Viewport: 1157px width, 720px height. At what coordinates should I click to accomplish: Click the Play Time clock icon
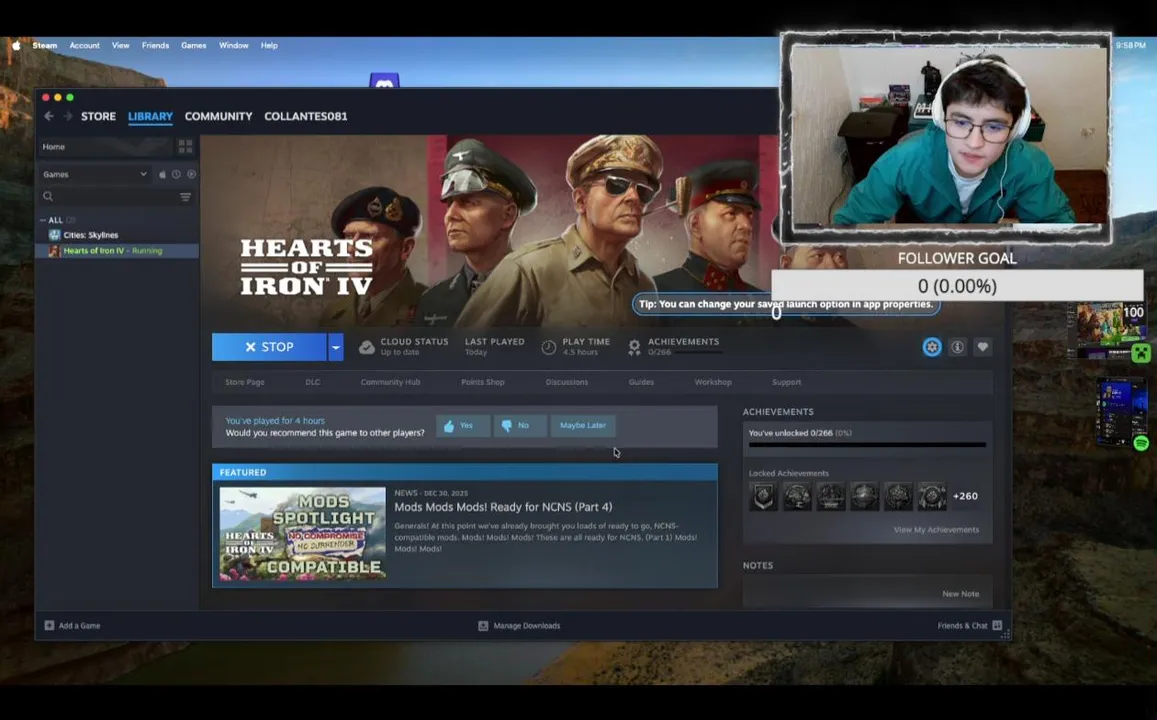click(x=548, y=347)
